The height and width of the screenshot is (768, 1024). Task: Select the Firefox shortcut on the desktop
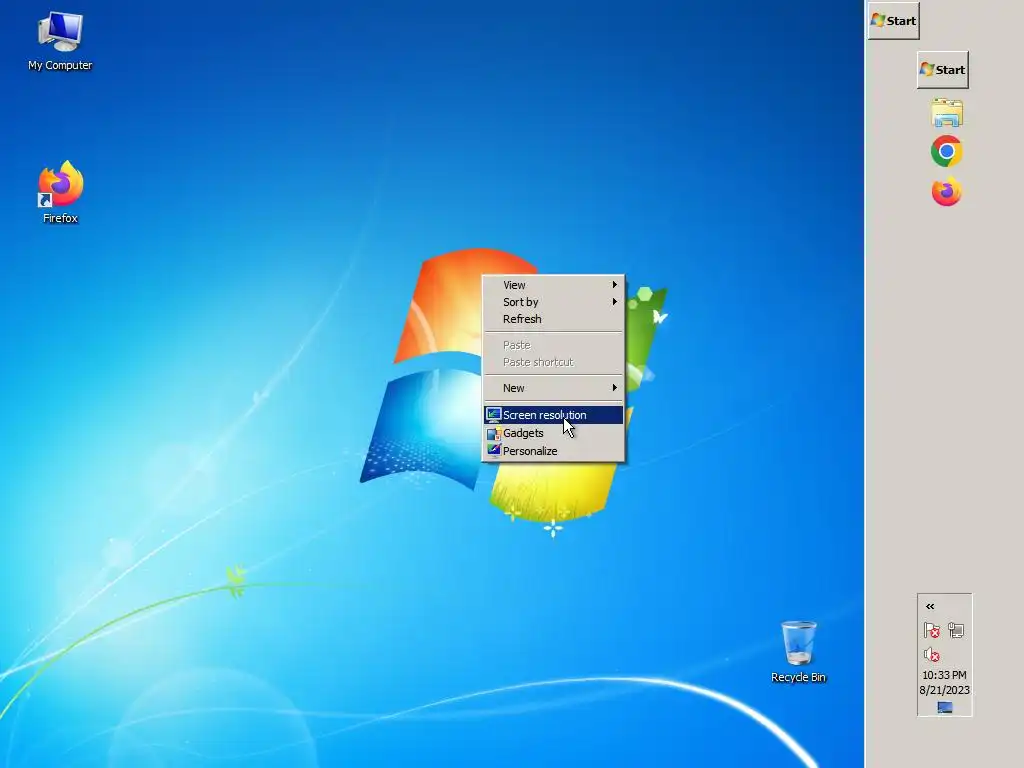[x=60, y=193]
